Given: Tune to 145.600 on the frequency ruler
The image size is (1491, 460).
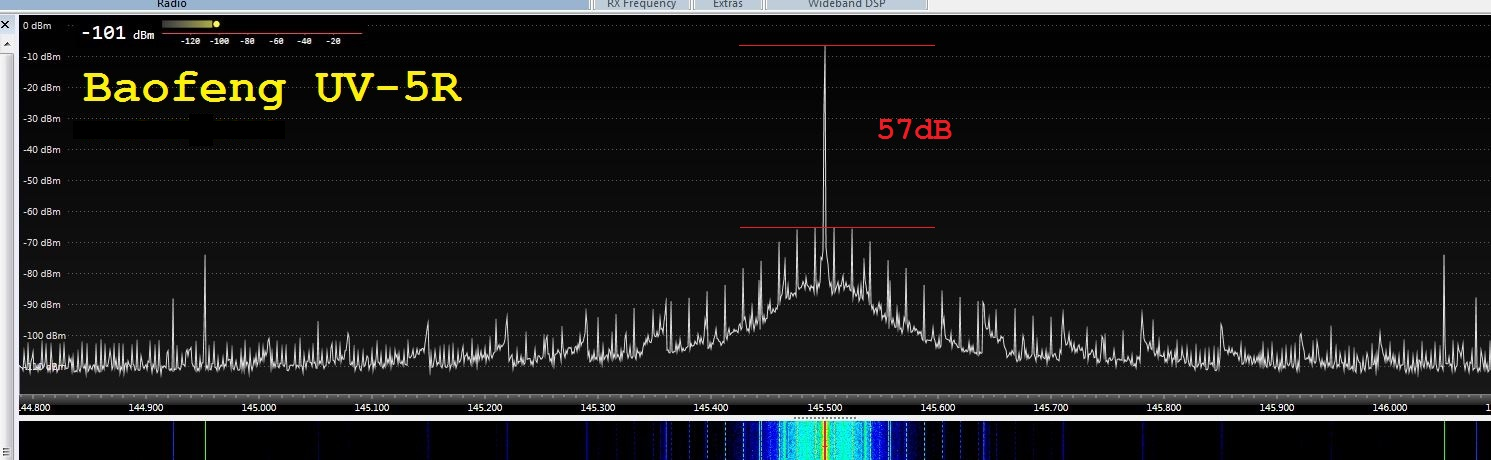Looking at the screenshot, I should (938, 407).
